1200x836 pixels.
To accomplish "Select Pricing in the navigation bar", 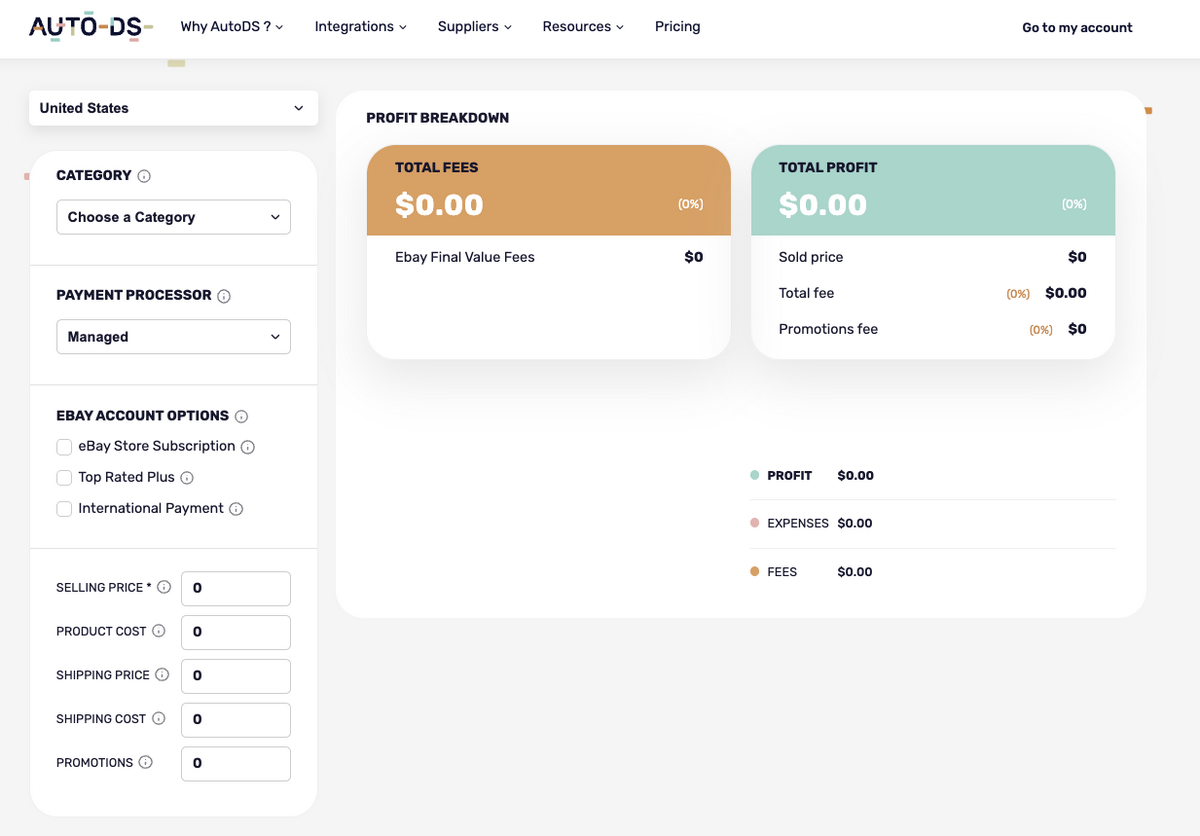I will (677, 27).
